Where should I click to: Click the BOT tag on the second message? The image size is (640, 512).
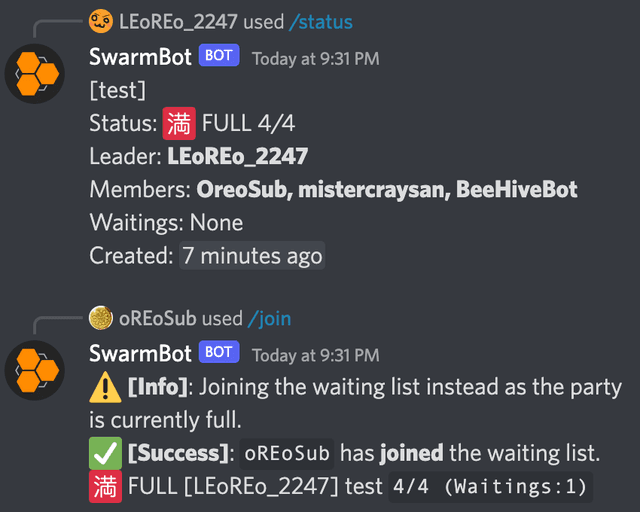click(x=219, y=352)
